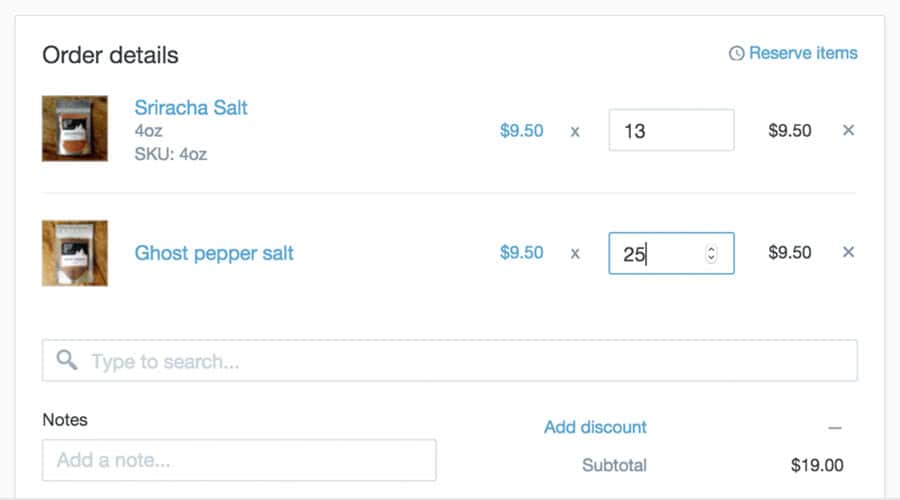Edit the Ghost pepper salt $9.50 unit price
Viewport: 900px width, 500px height.
point(521,252)
